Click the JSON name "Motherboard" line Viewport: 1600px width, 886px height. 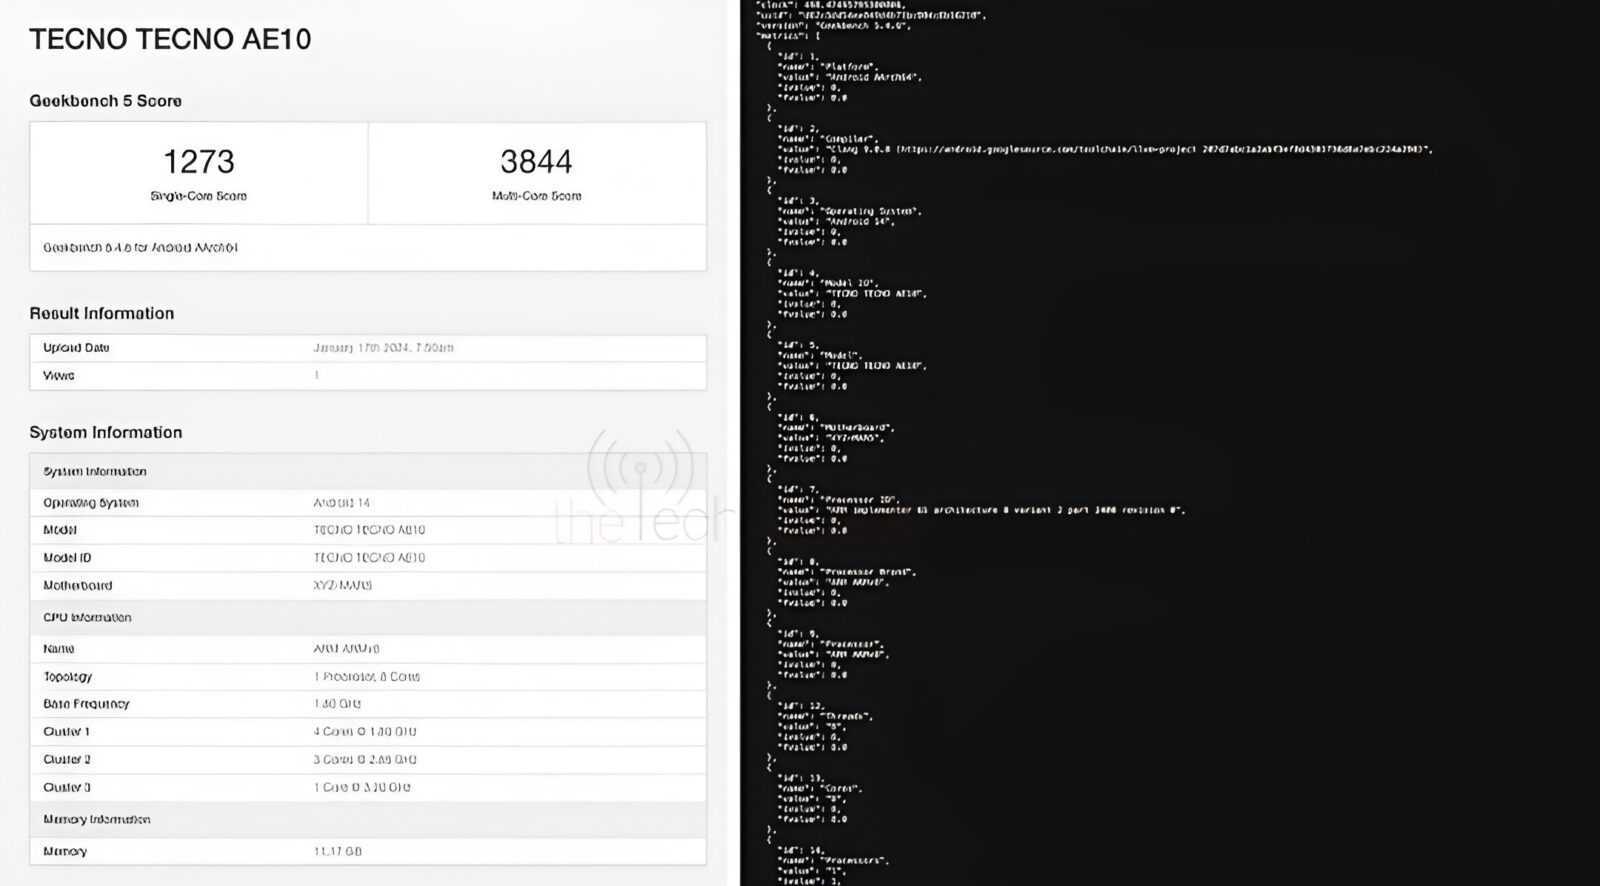836,428
